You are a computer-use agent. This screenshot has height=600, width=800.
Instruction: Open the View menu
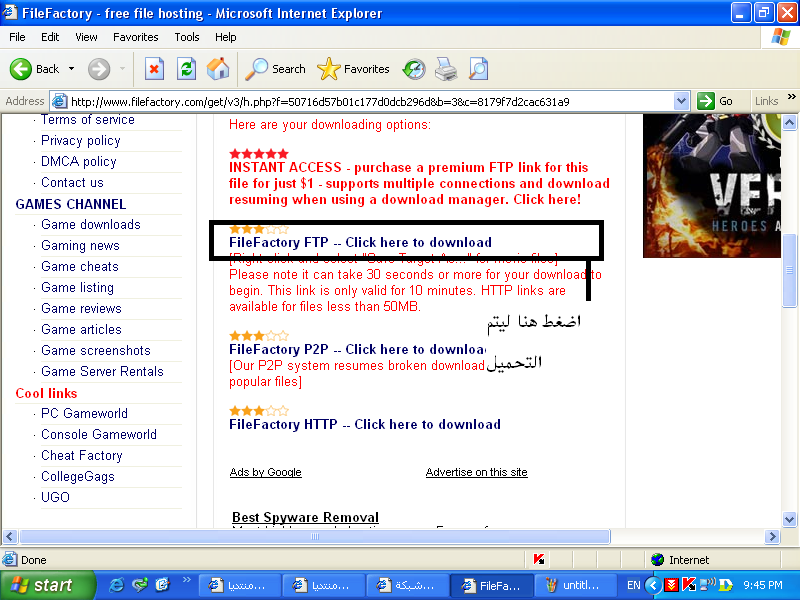click(86, 37)
